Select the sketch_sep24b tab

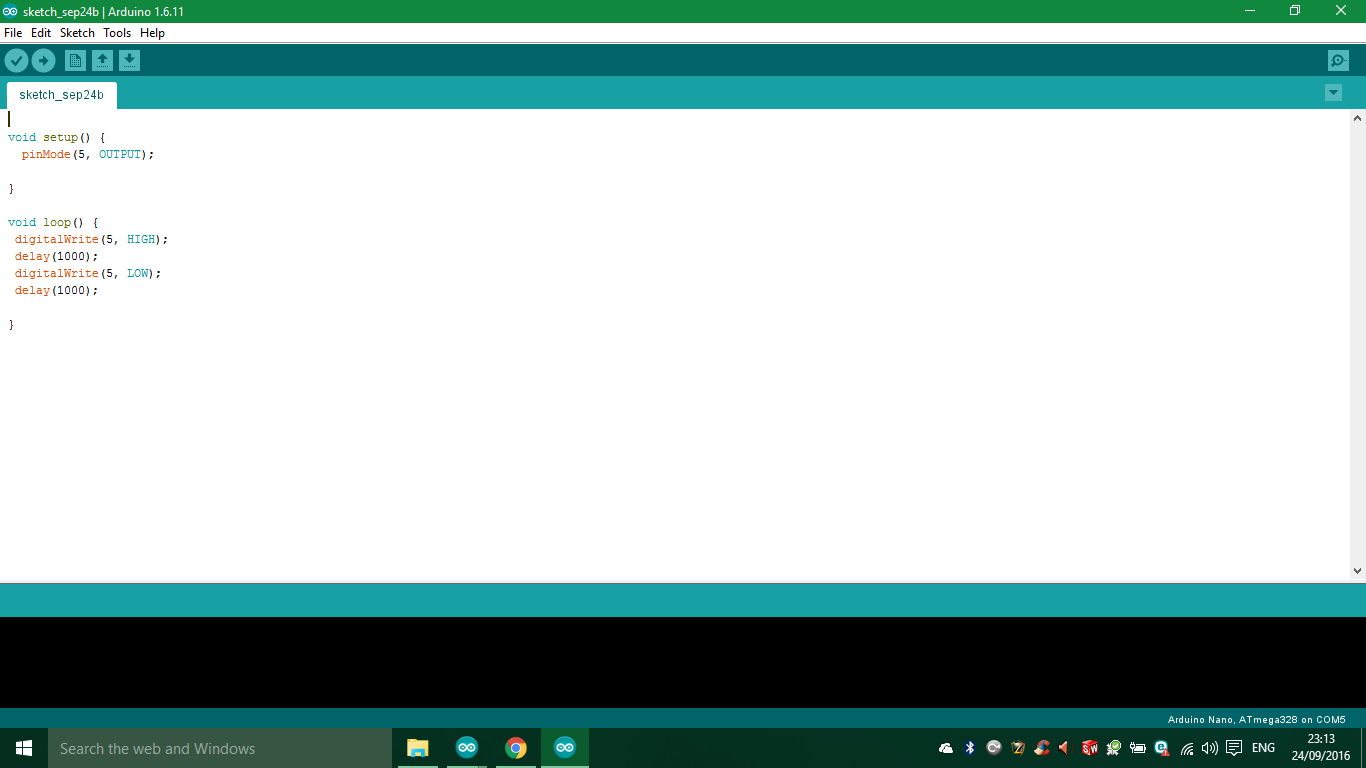[61, 95]
